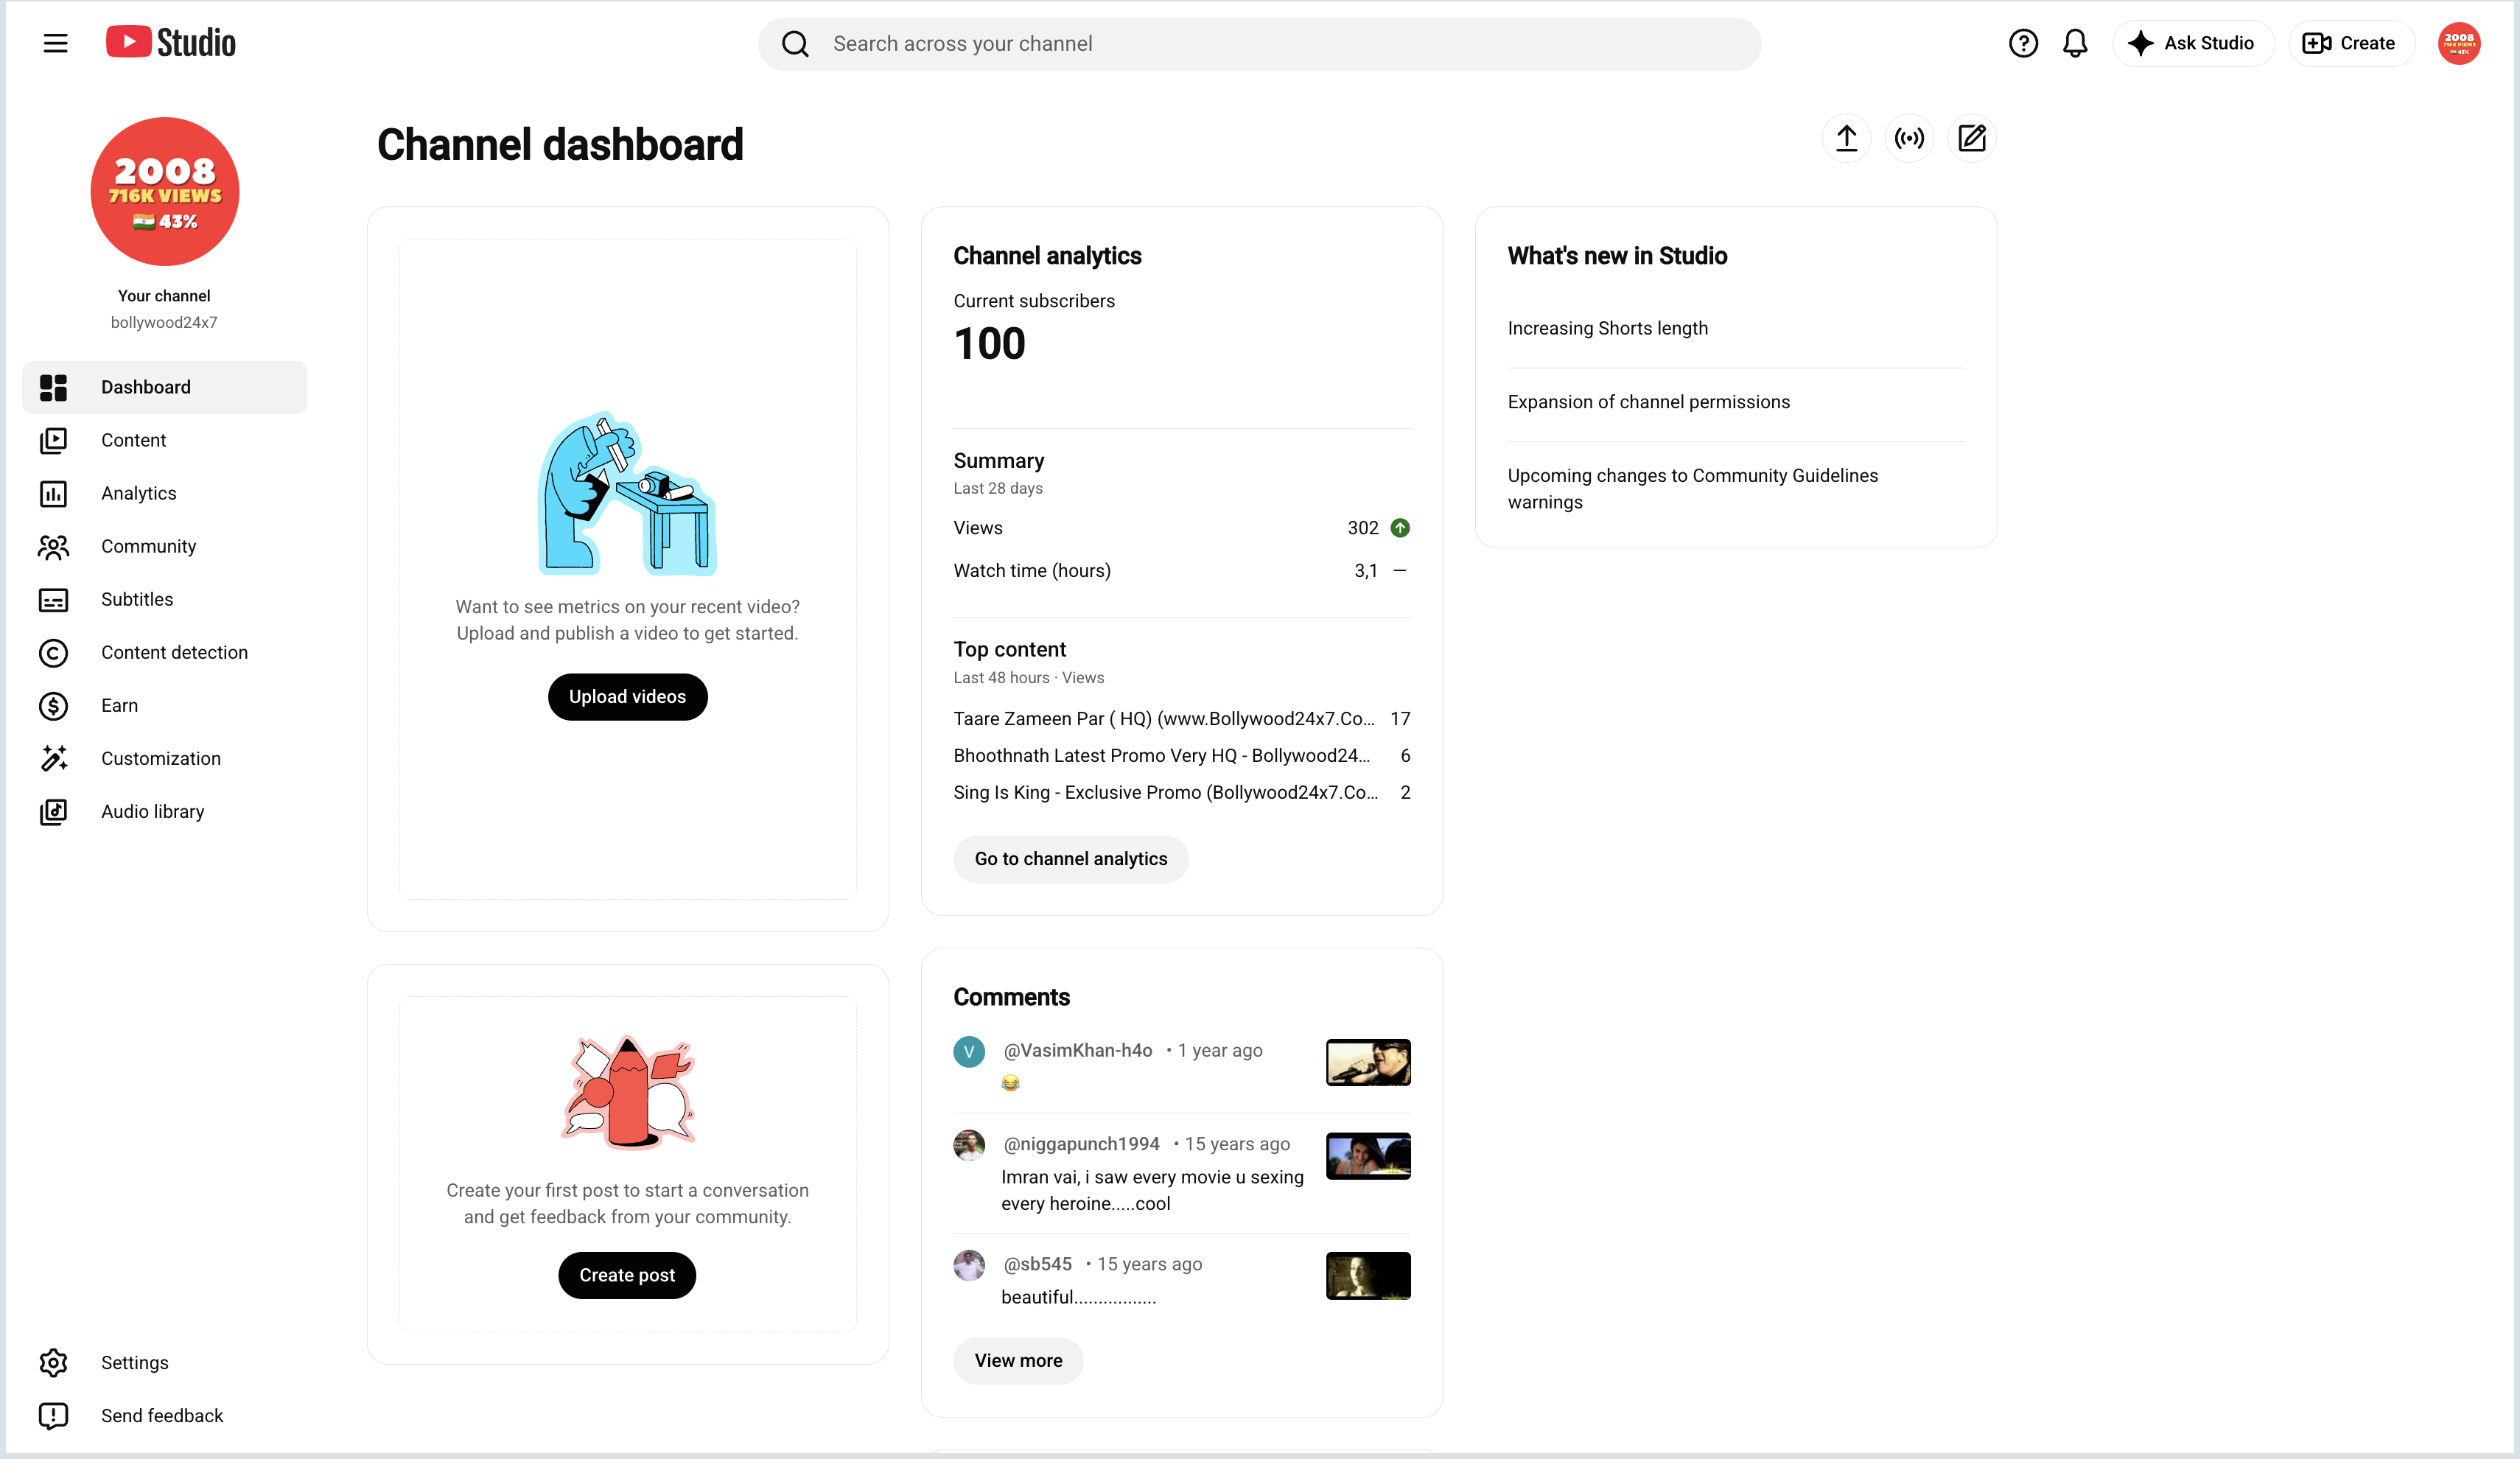Open video thumbnail beside @VasimKhan-h4o's comment

pyautogui.click(x=1368, y=1062)
